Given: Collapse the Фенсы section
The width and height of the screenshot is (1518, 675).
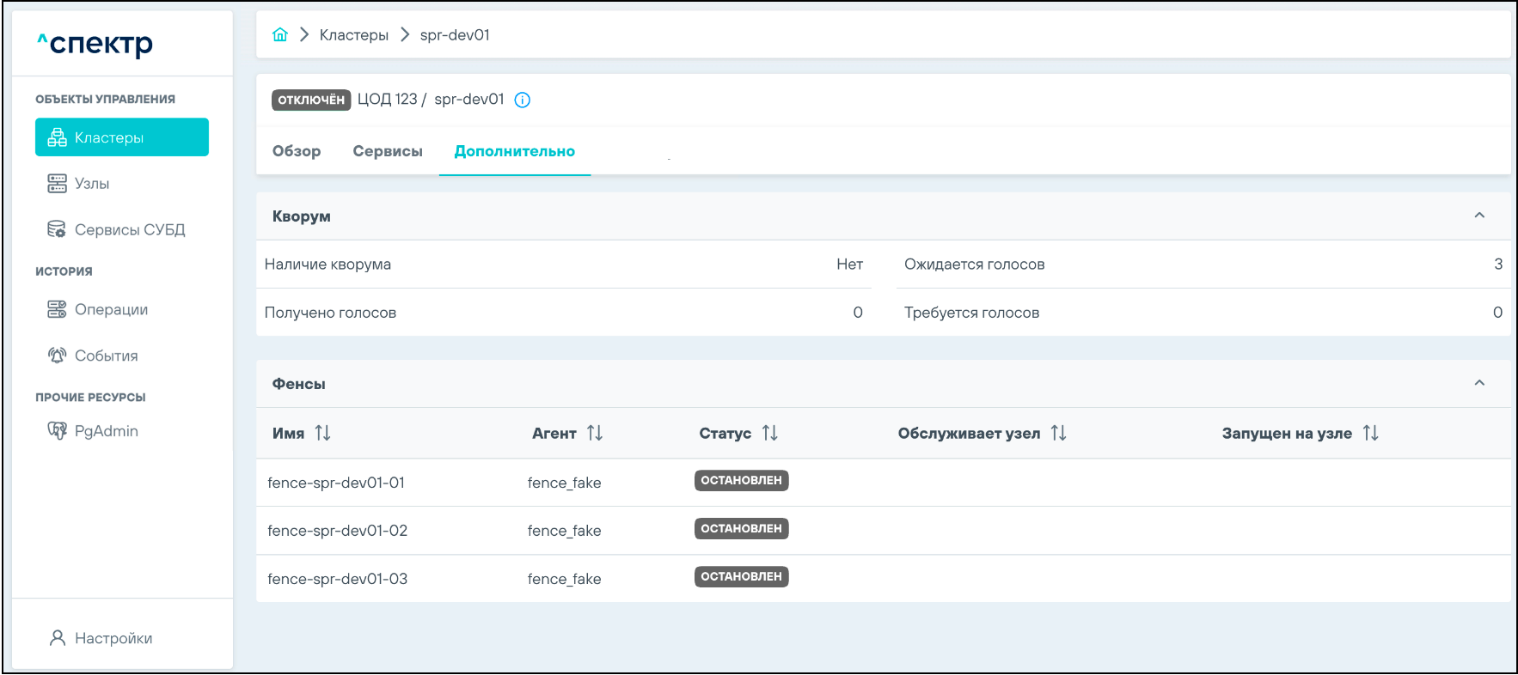Looking at the screenshot, I should coord(1480,383).
